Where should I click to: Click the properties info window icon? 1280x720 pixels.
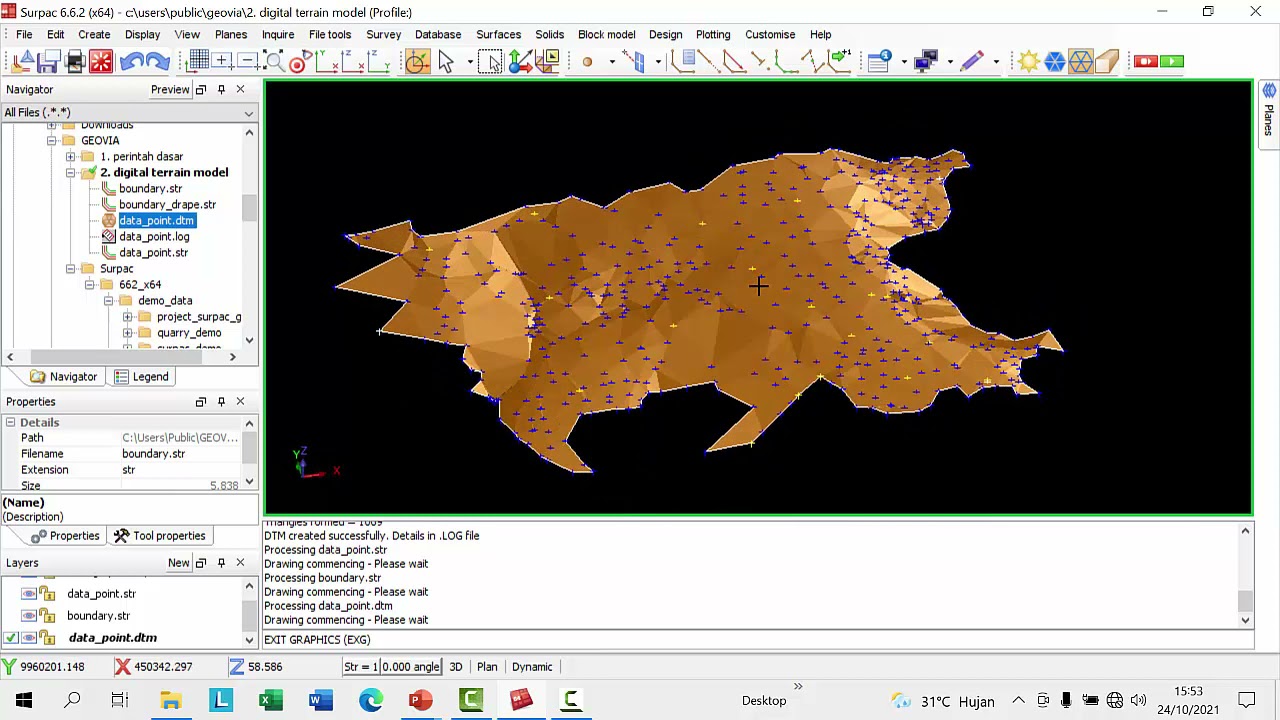[x=879, y=62]
